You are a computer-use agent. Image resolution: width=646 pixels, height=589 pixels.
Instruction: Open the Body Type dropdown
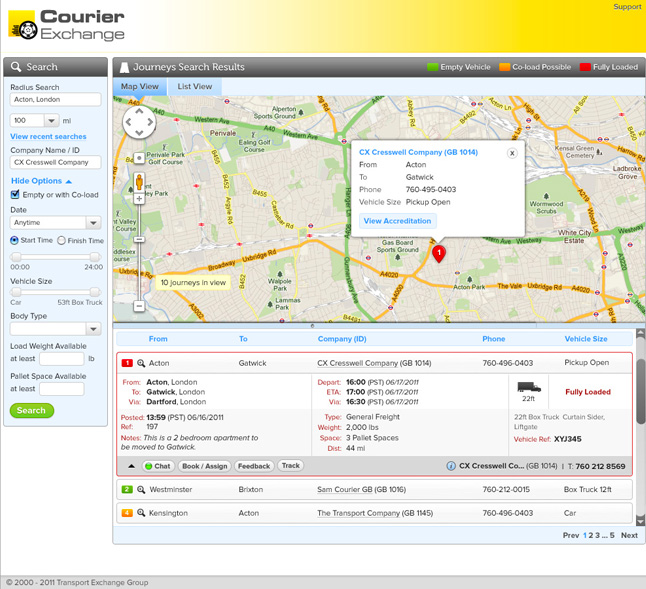(x=94, y=329)
